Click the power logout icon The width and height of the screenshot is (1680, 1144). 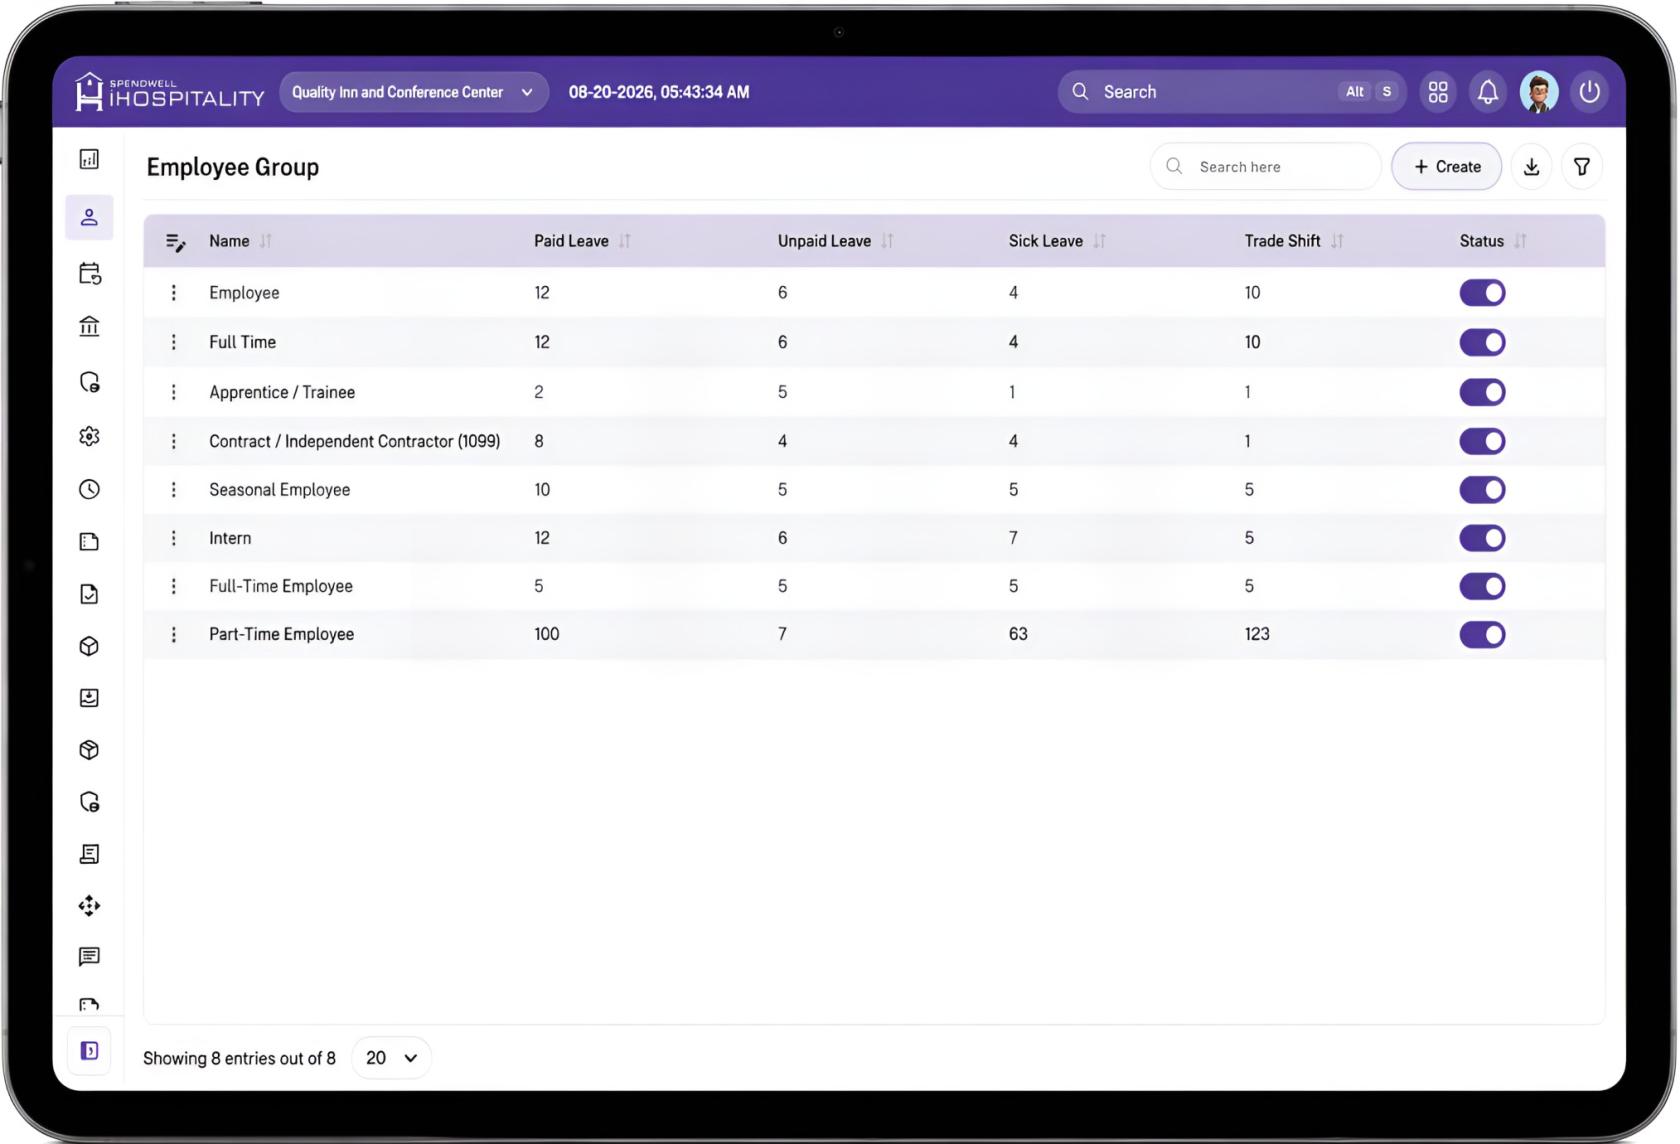click(1589, 92)
